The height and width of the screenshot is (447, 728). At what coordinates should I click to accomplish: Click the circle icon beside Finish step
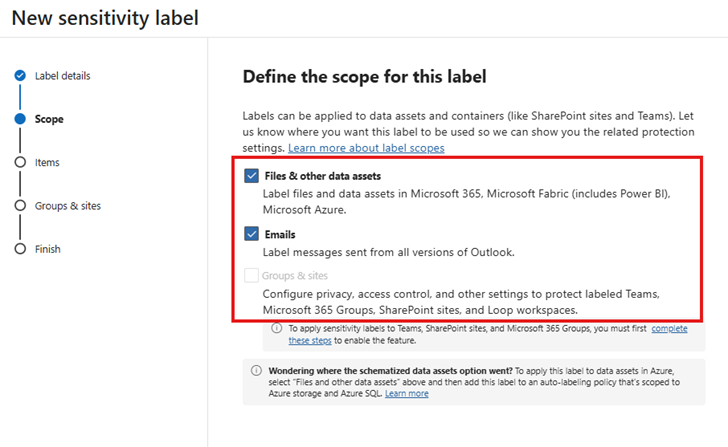(20, 249)
